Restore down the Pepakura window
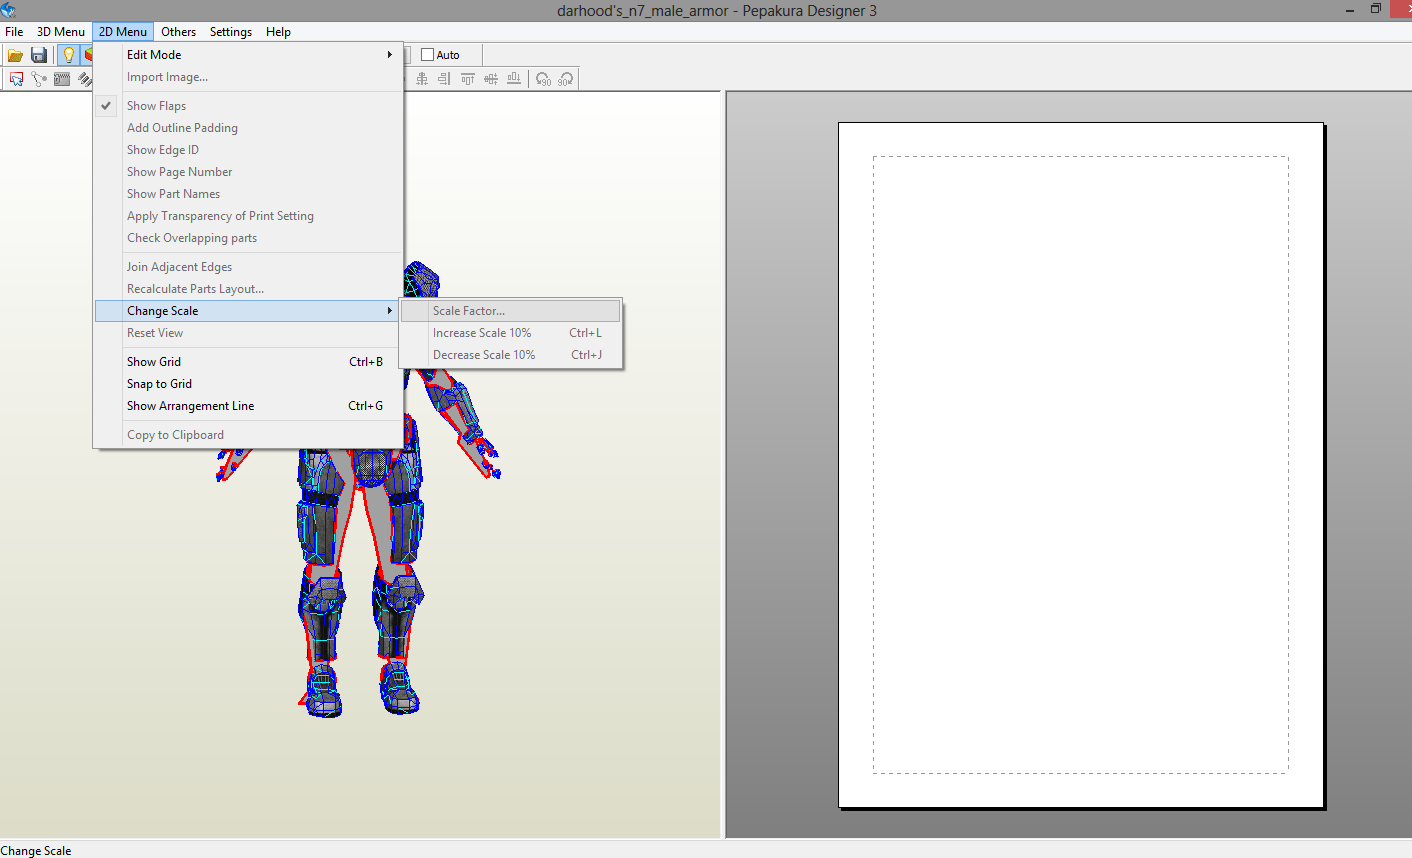 pyautogui.click(x=1376, y=9)
